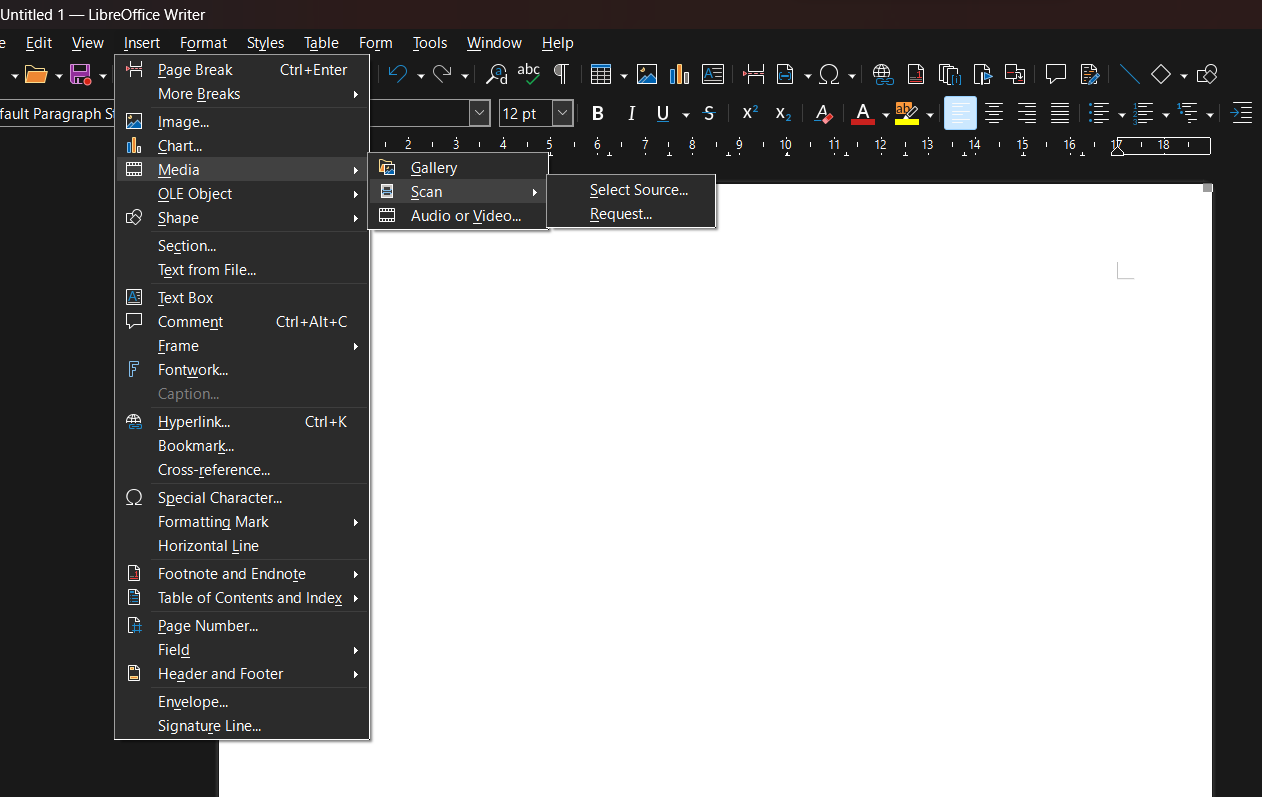Click the Insert Comment toolbar icon

tap(1056, 74)
